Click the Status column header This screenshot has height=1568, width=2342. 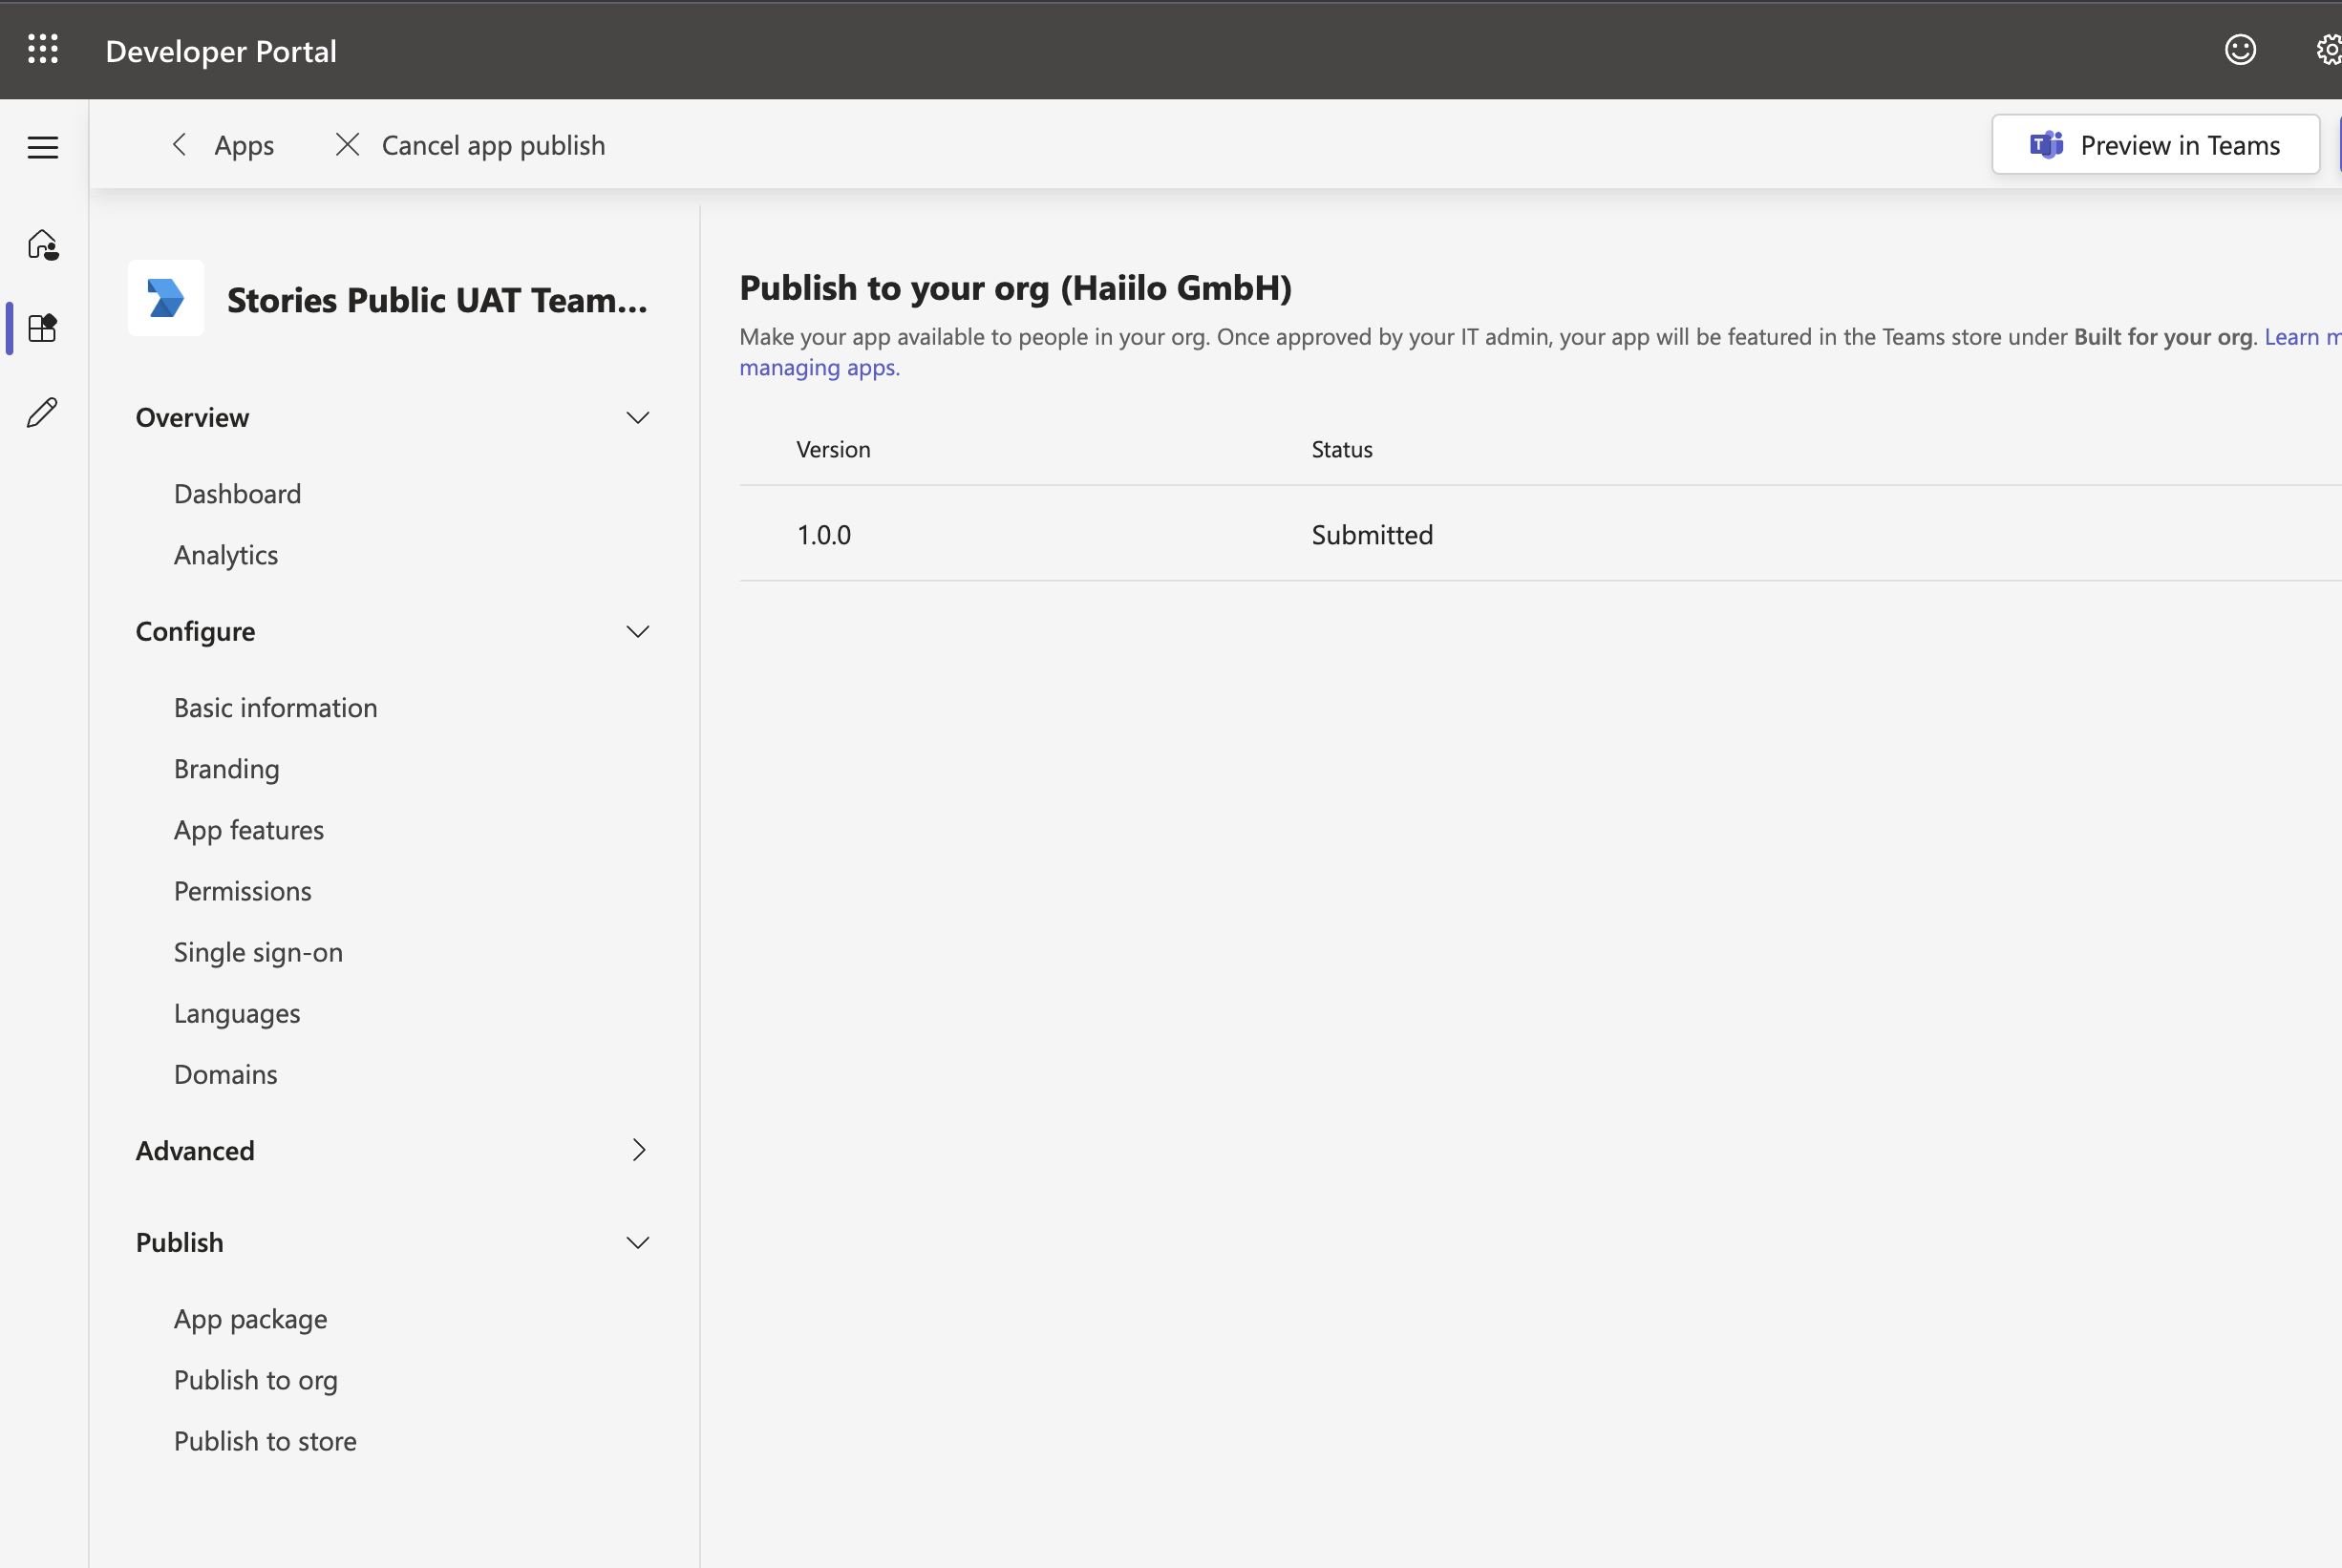tap(1342, 449)
